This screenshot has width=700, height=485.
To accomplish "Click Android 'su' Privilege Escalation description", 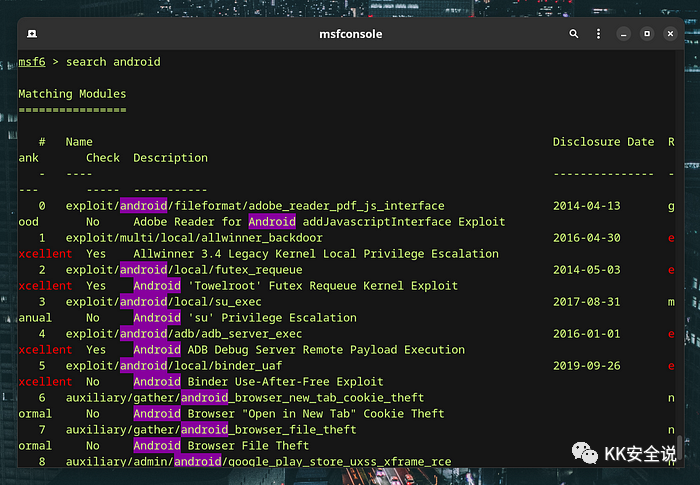I will point(245,318).
